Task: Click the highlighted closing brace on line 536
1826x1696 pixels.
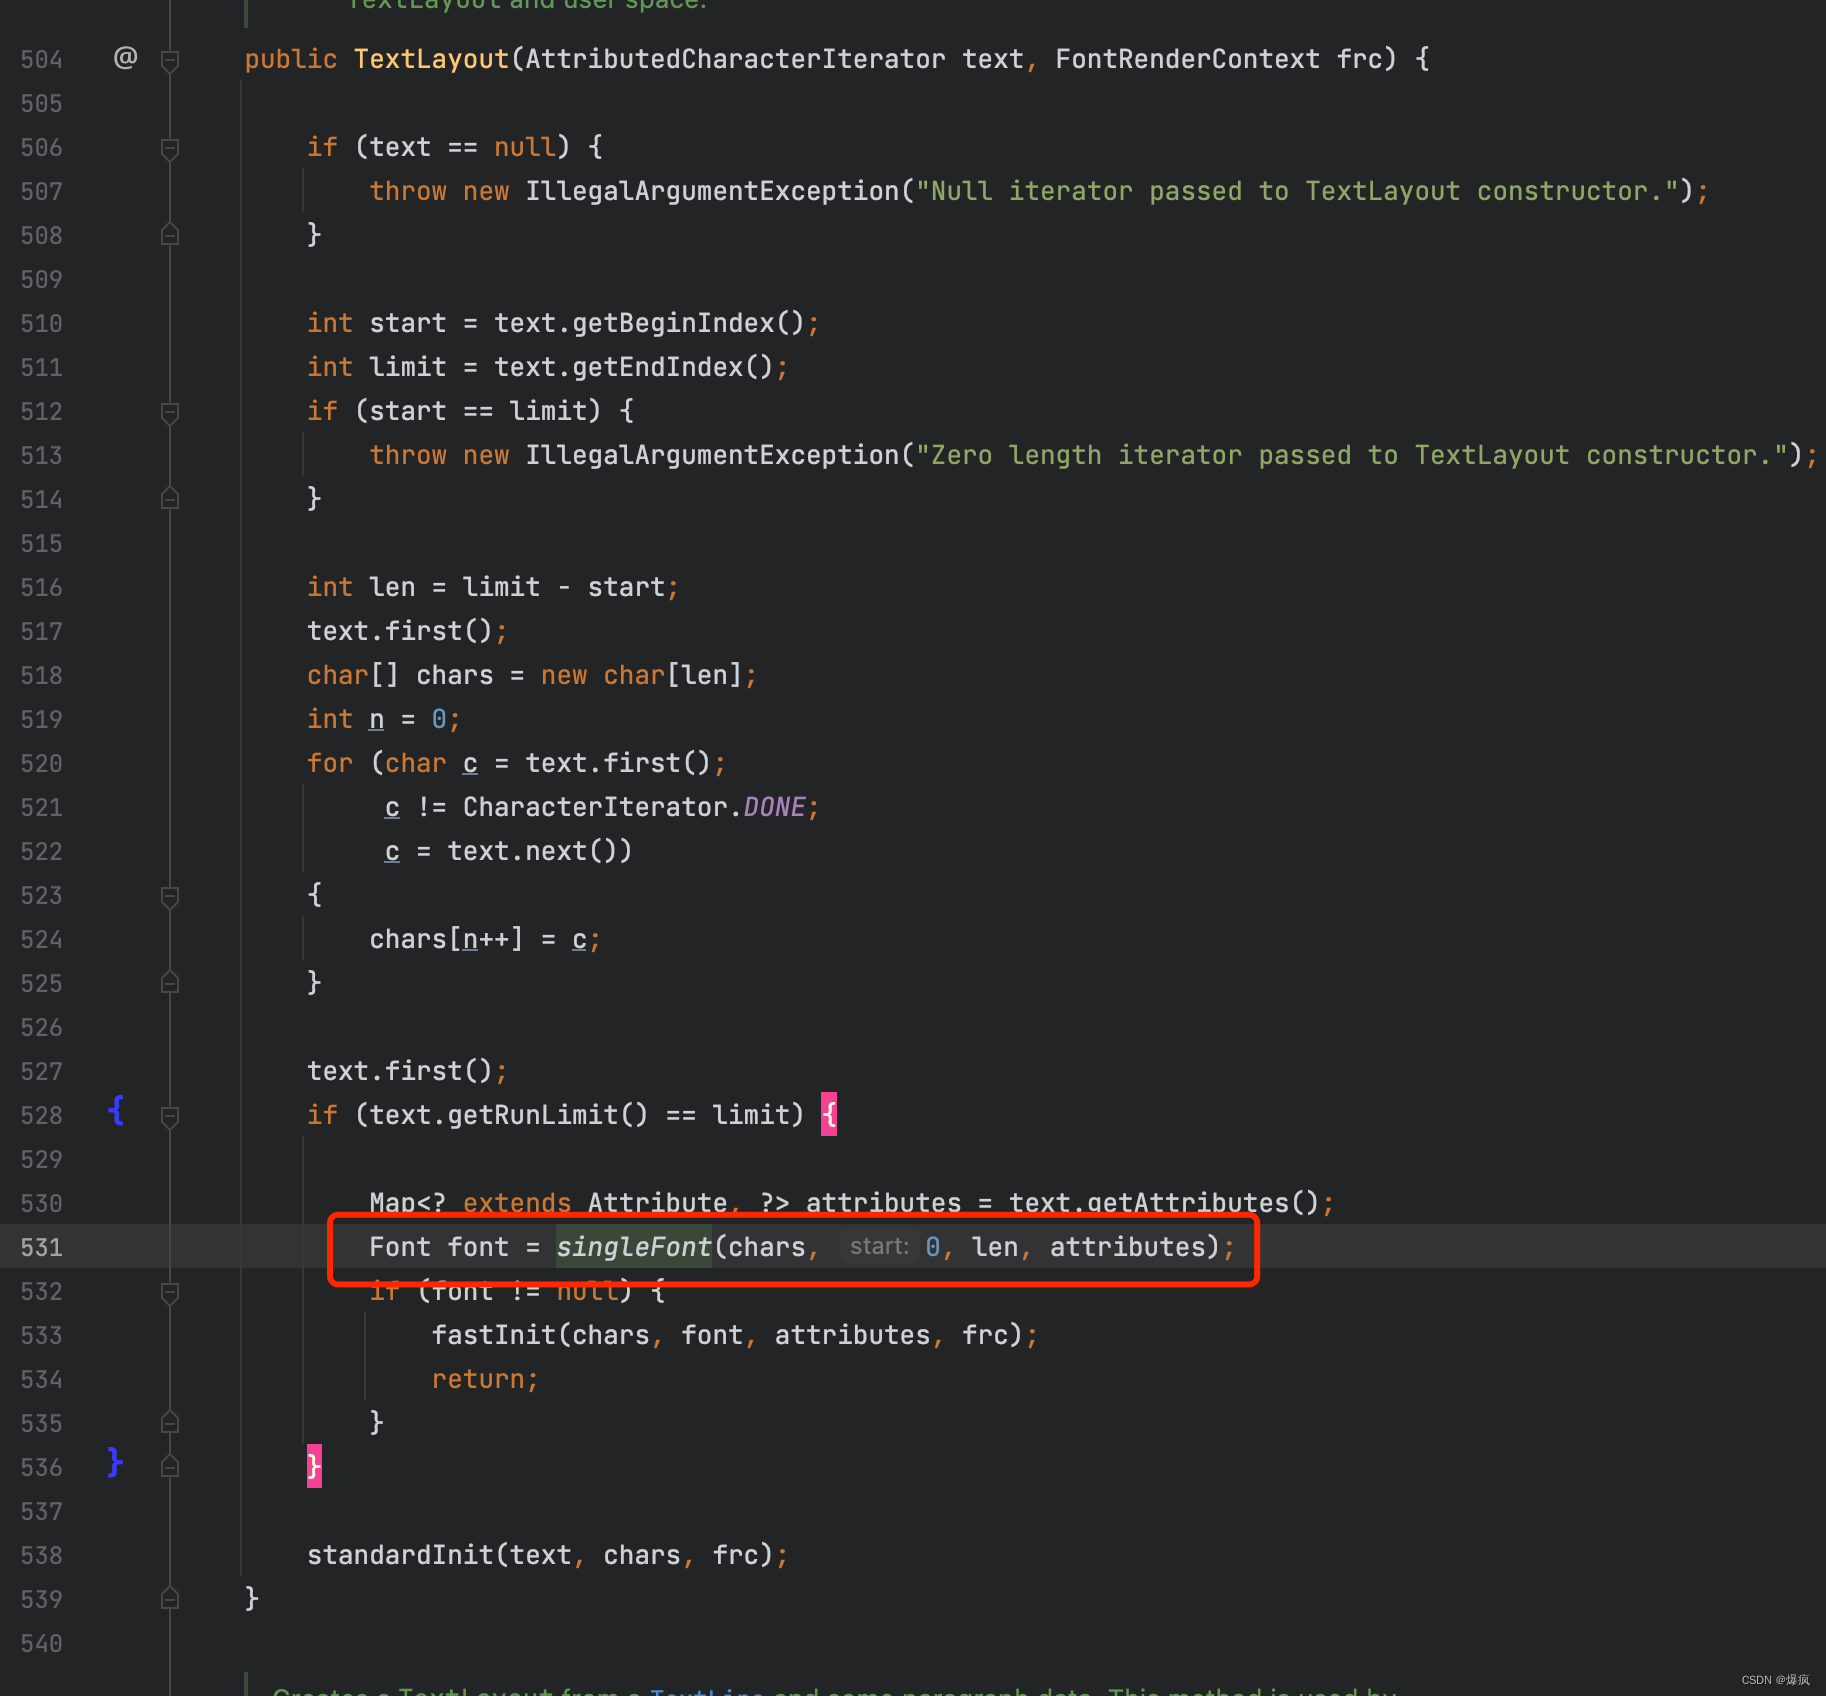Action: (x=314, y=1466)
